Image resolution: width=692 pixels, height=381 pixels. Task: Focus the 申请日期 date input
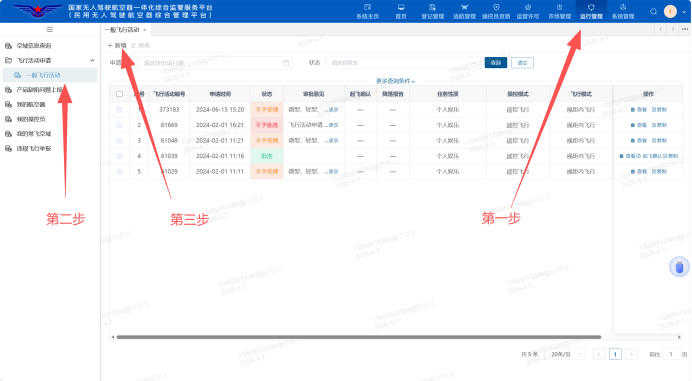point(215,63)
